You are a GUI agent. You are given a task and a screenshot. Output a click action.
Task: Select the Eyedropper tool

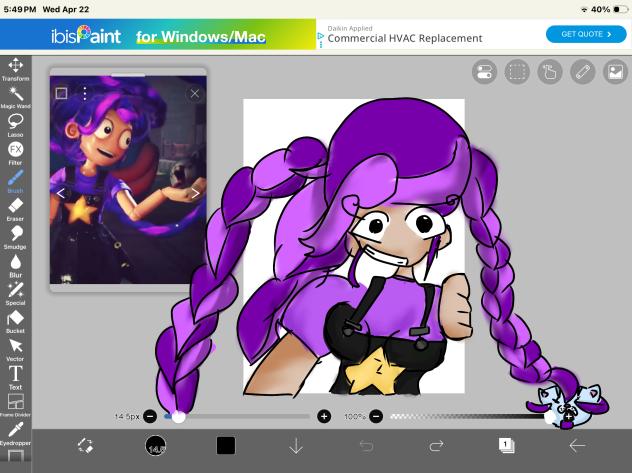pyautogui.click(x=15, y=434)
